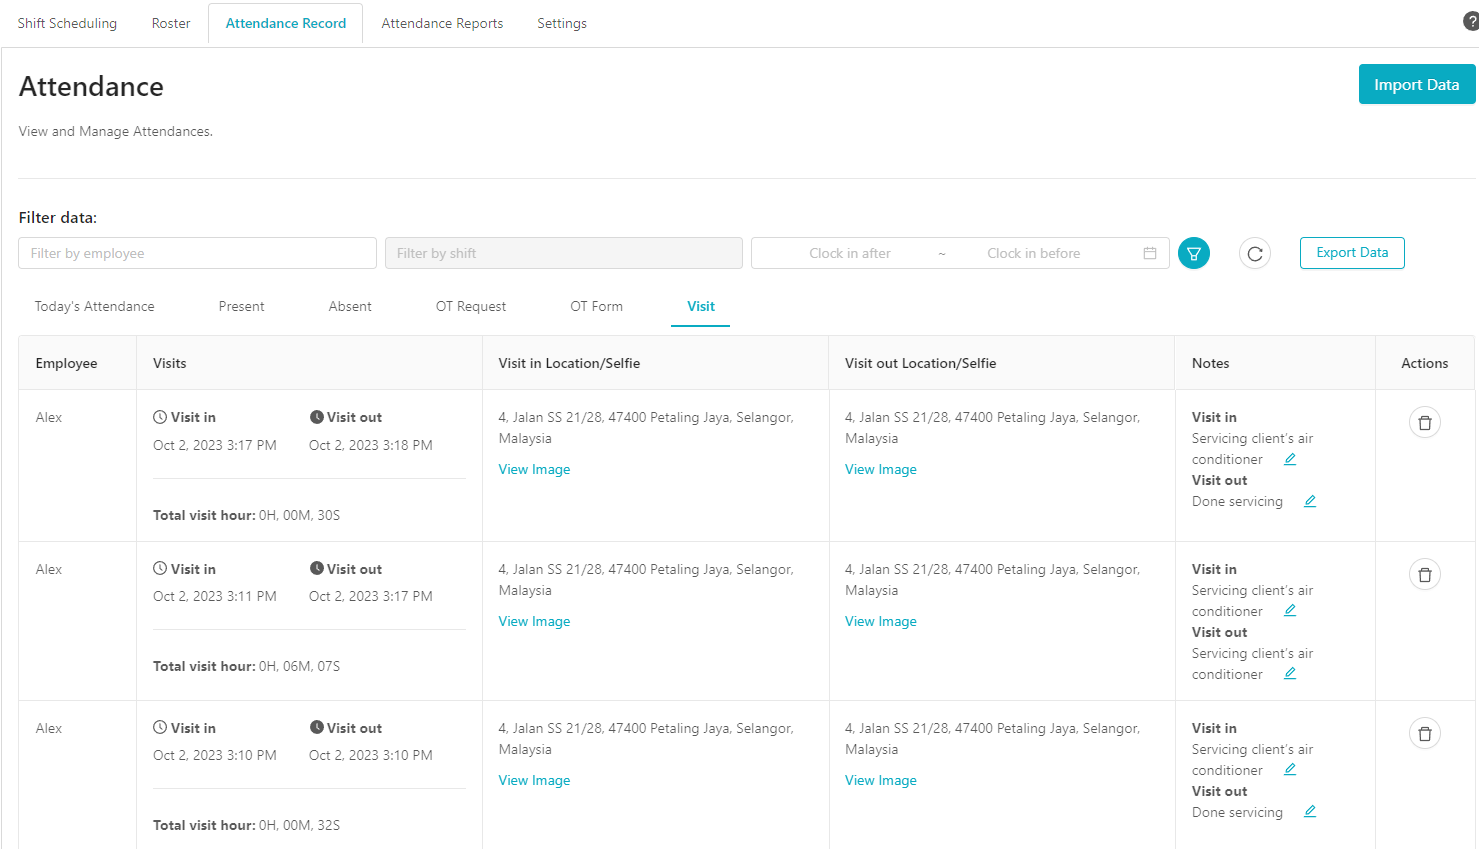Click the Import Data button

(1417, 84)
